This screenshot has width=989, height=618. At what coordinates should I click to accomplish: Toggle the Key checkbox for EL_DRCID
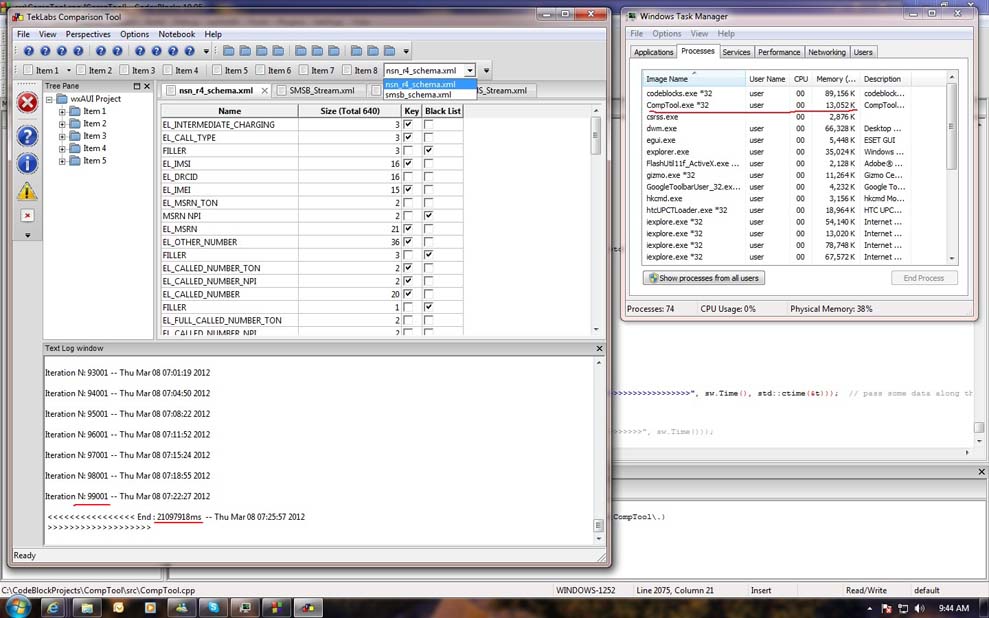[408, 177]
